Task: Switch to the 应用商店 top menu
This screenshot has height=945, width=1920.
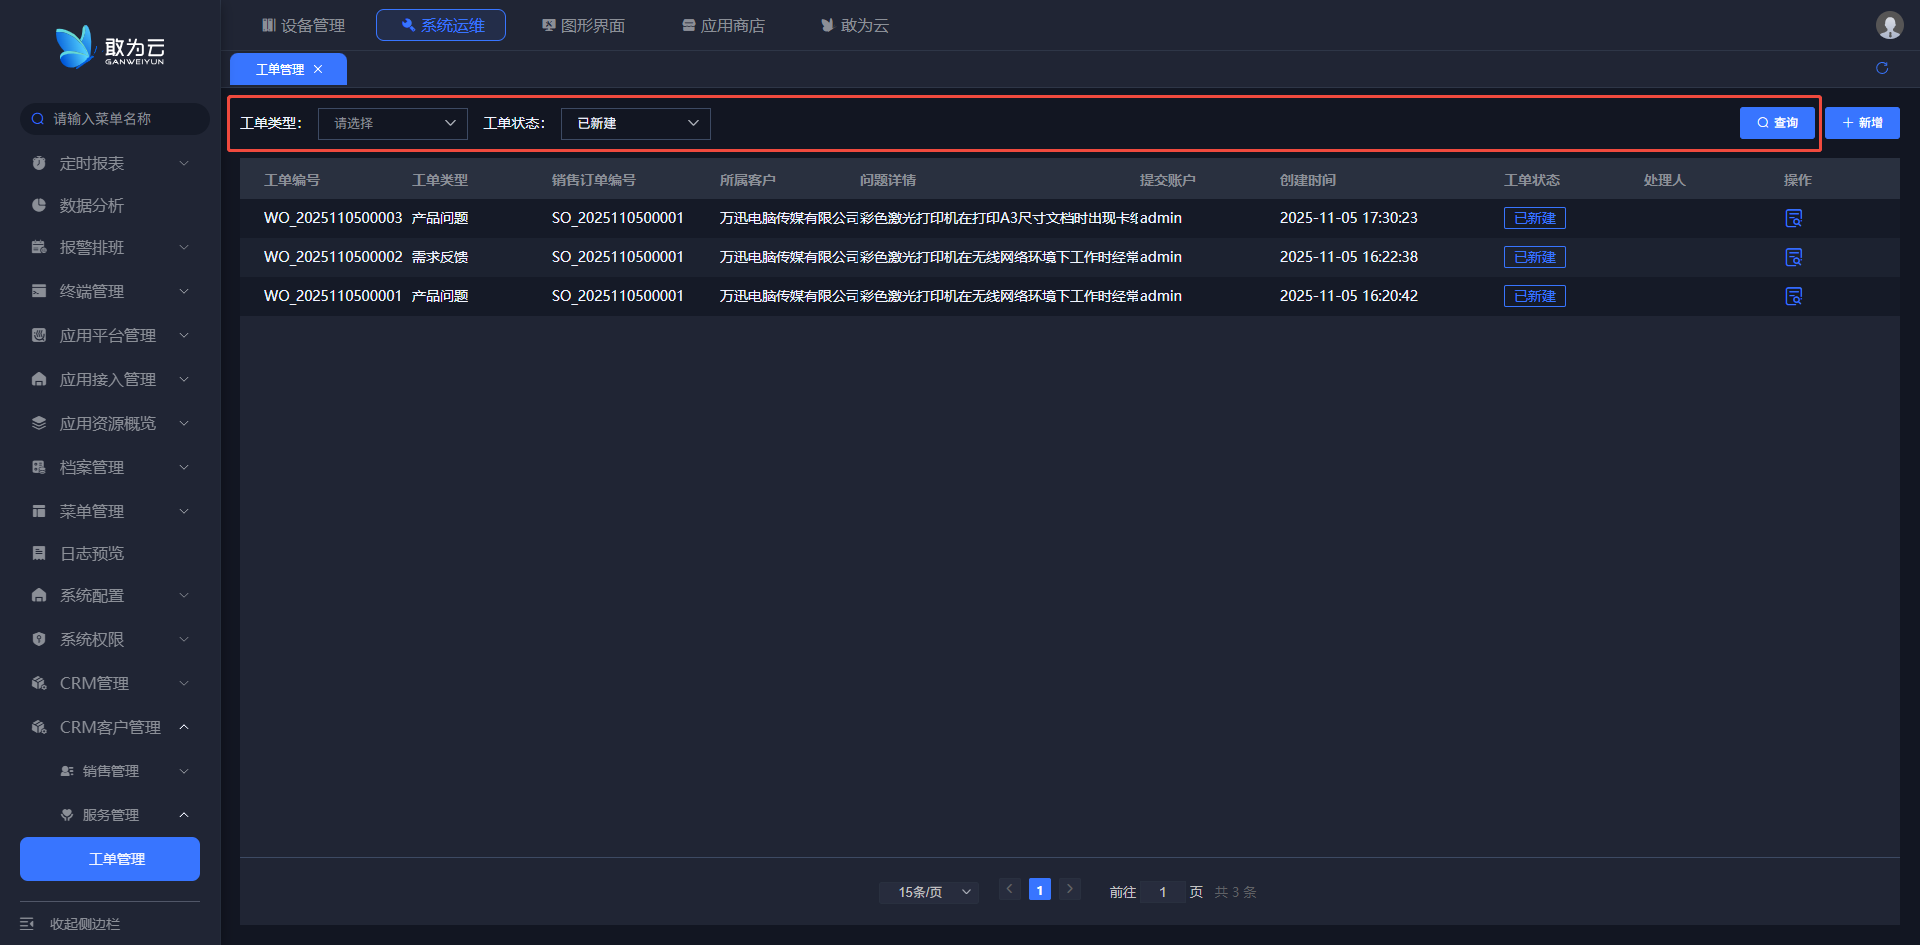Action: click(x=723, y=25)
